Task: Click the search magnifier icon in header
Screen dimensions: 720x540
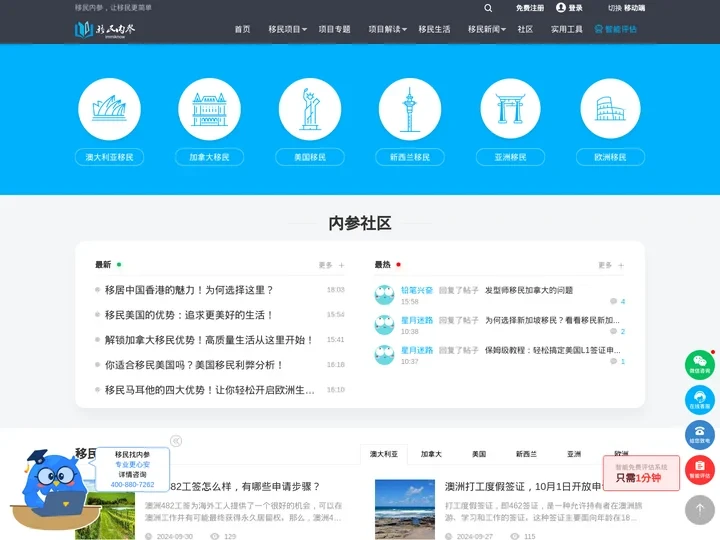Action: (x=488, y=8)
